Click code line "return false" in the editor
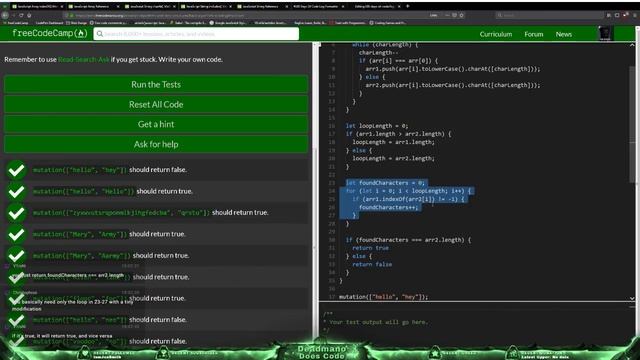Viewport: 640px width, 360px height. (372, 264)
